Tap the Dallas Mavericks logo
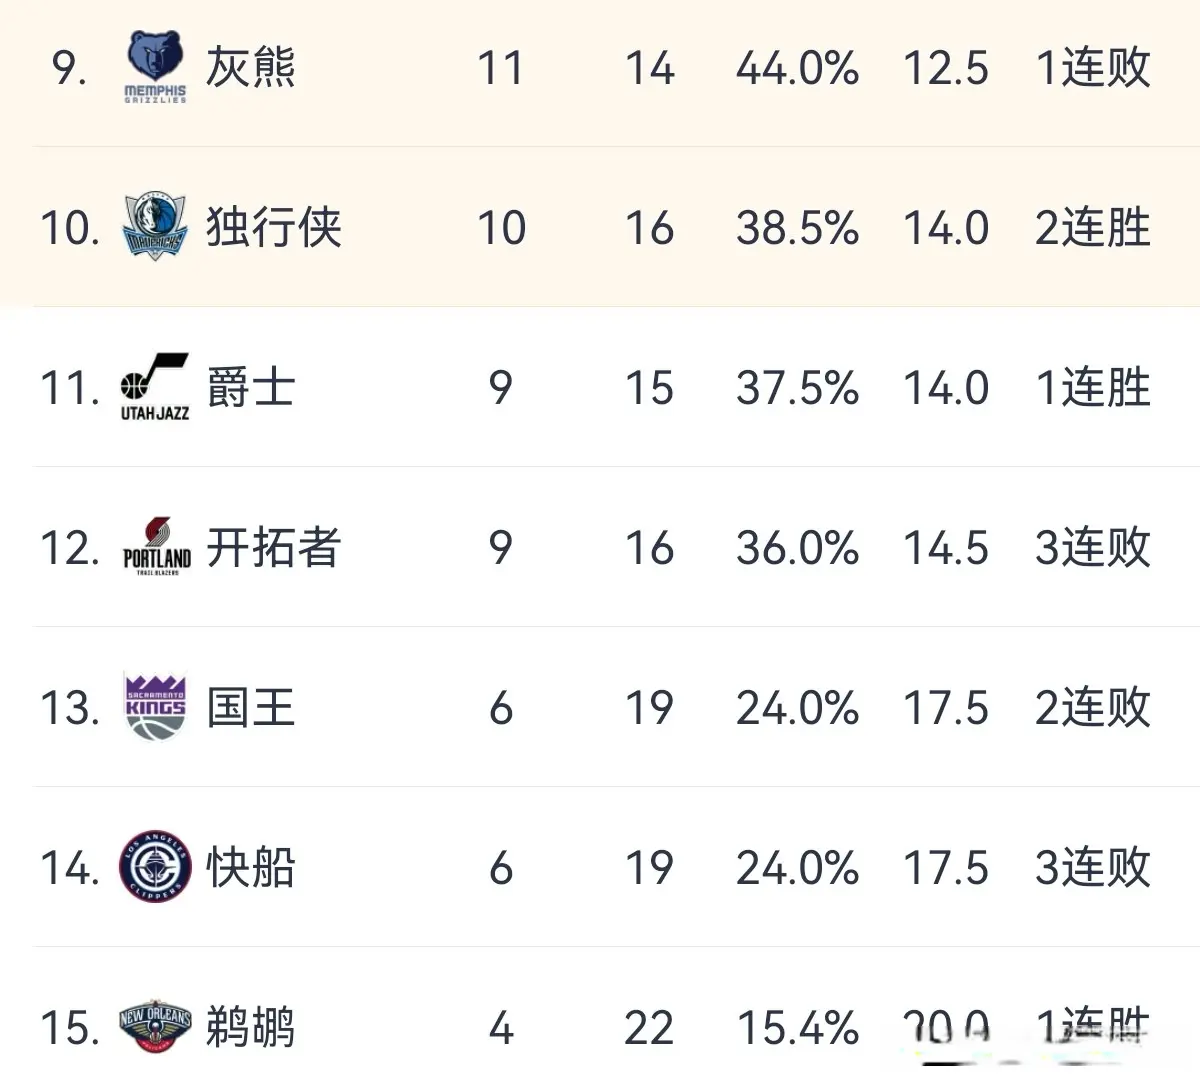This screenshot has width=1200, height=1090. (155, 227)
